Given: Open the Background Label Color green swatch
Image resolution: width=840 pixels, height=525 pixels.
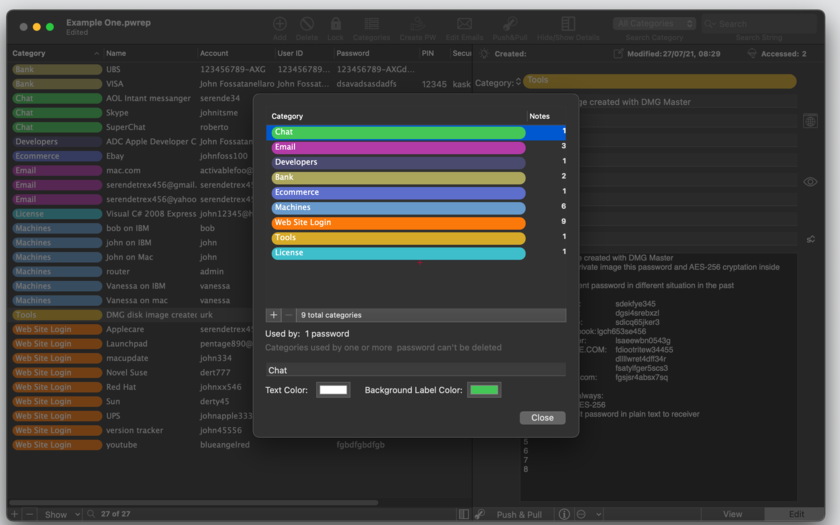Looking at the screenshot, I should 484,390.
